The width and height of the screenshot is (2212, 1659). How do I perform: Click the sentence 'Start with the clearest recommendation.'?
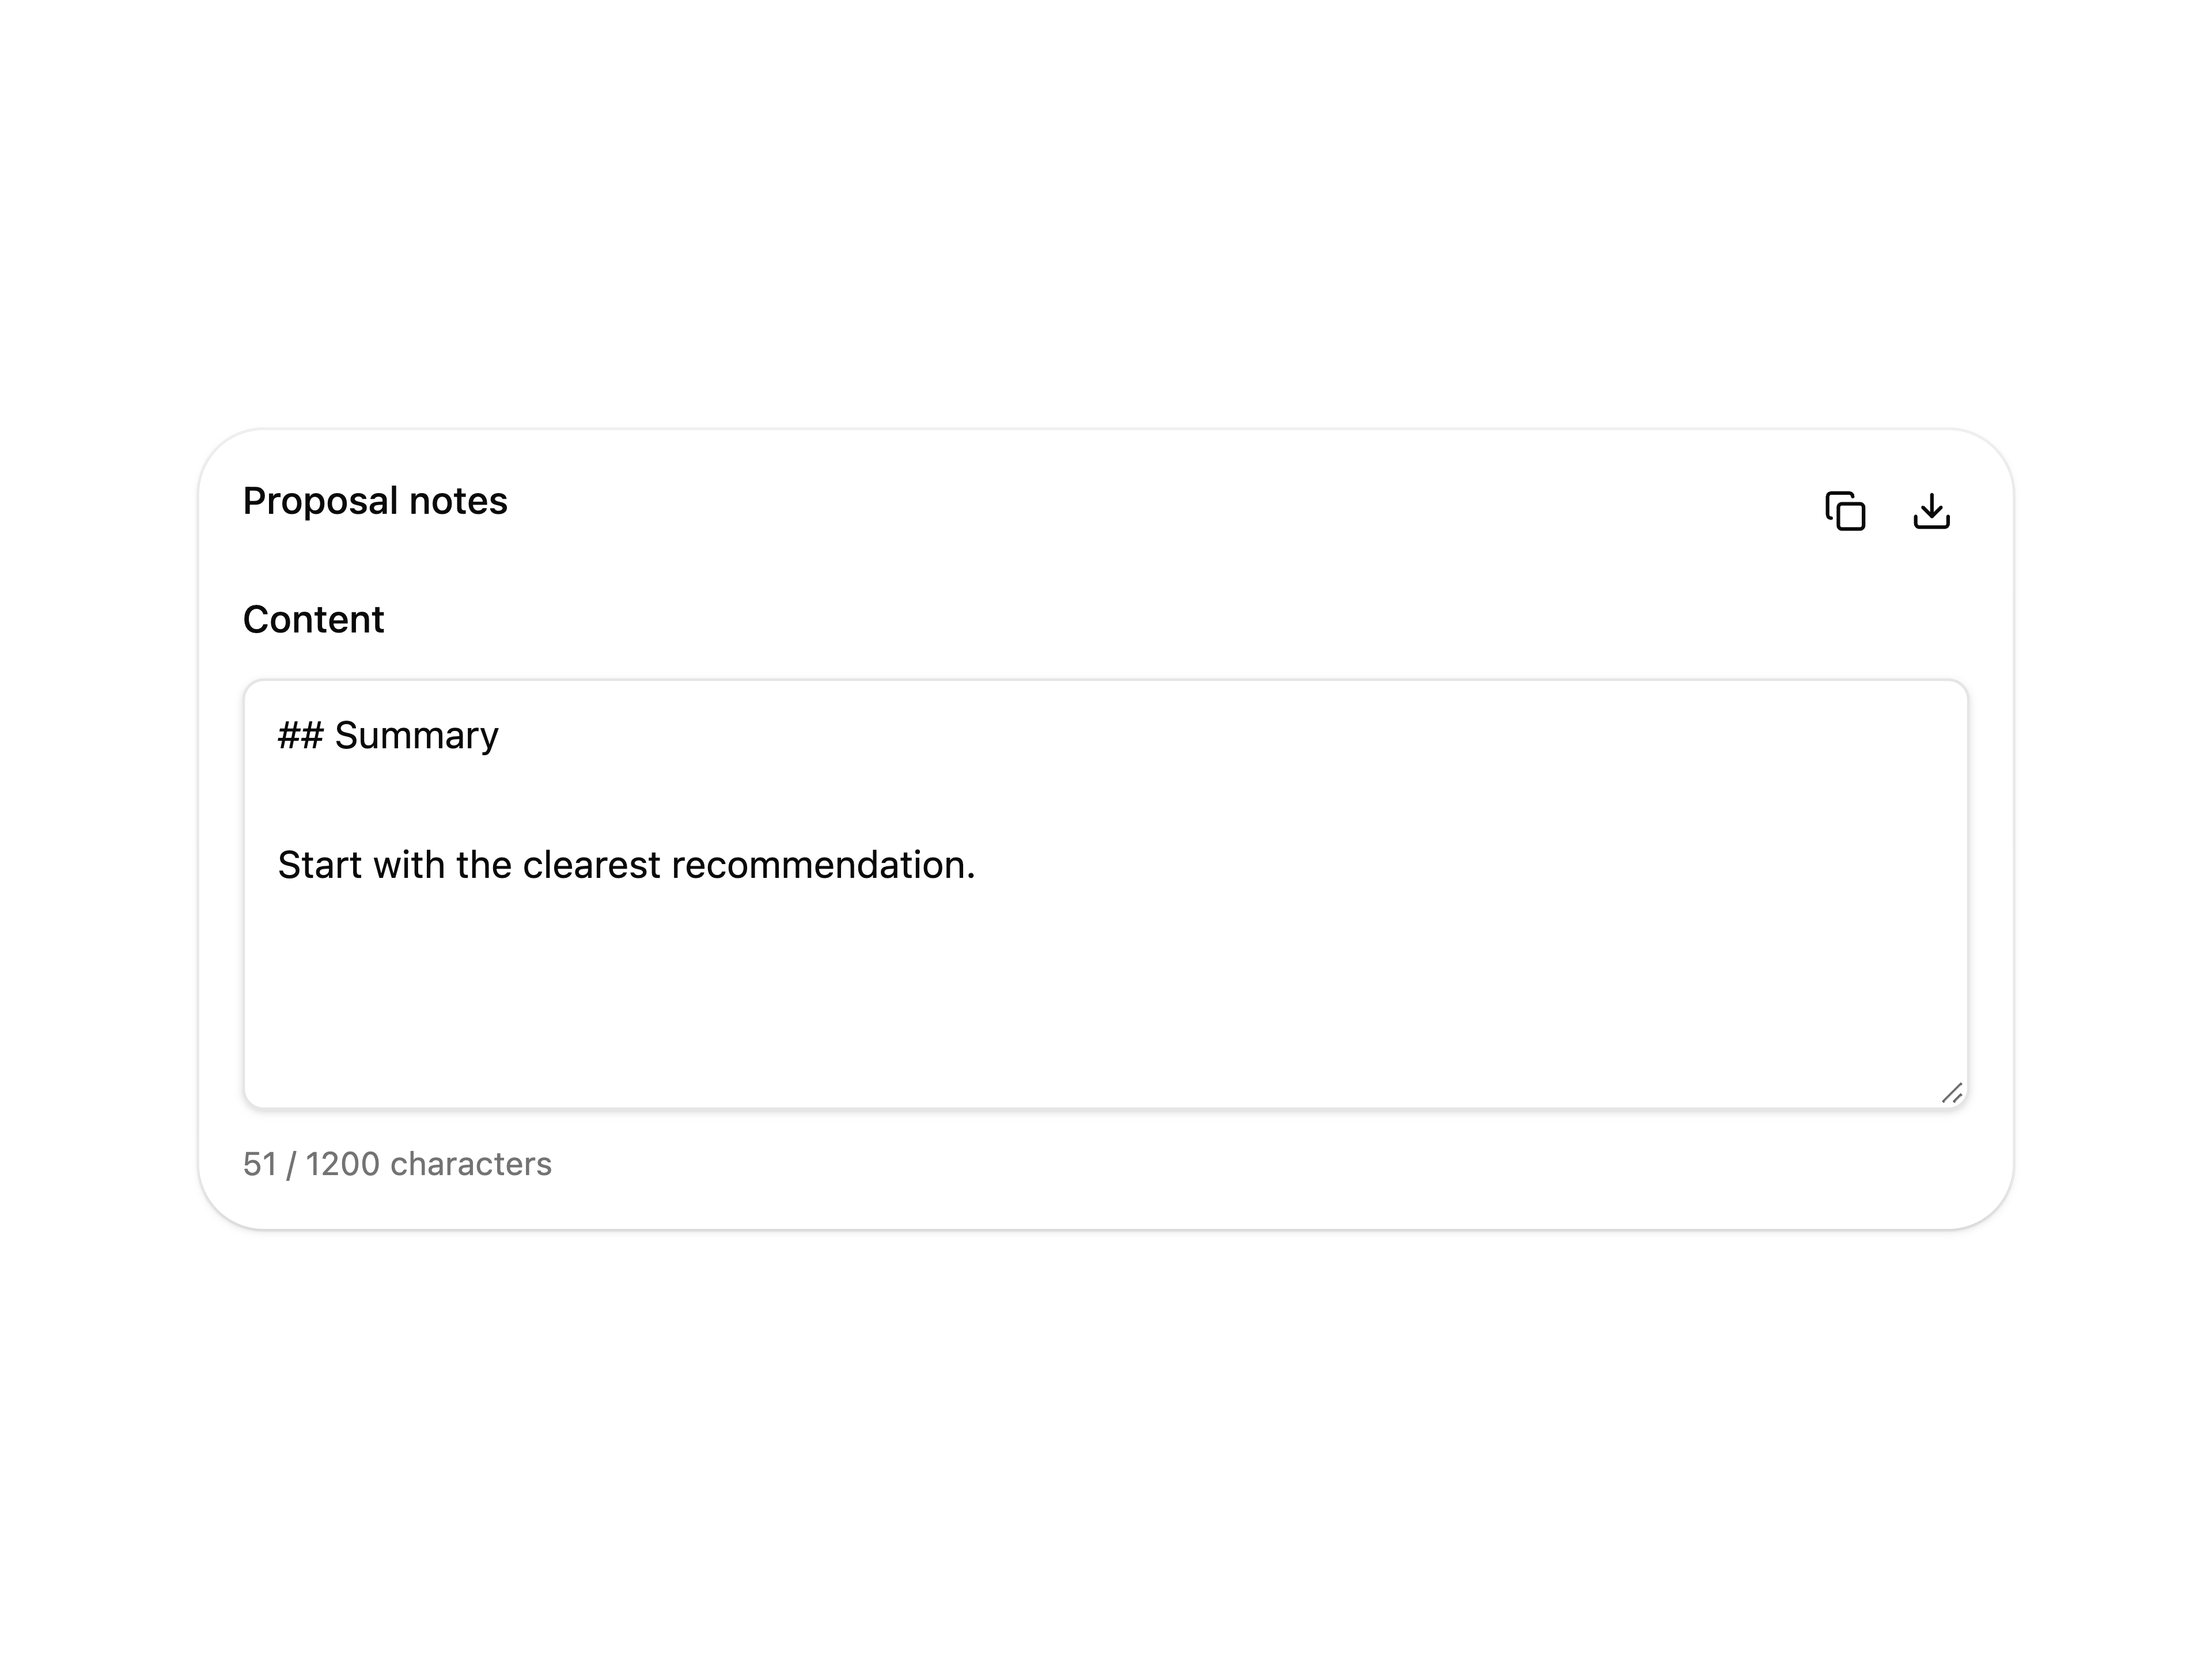626,865
